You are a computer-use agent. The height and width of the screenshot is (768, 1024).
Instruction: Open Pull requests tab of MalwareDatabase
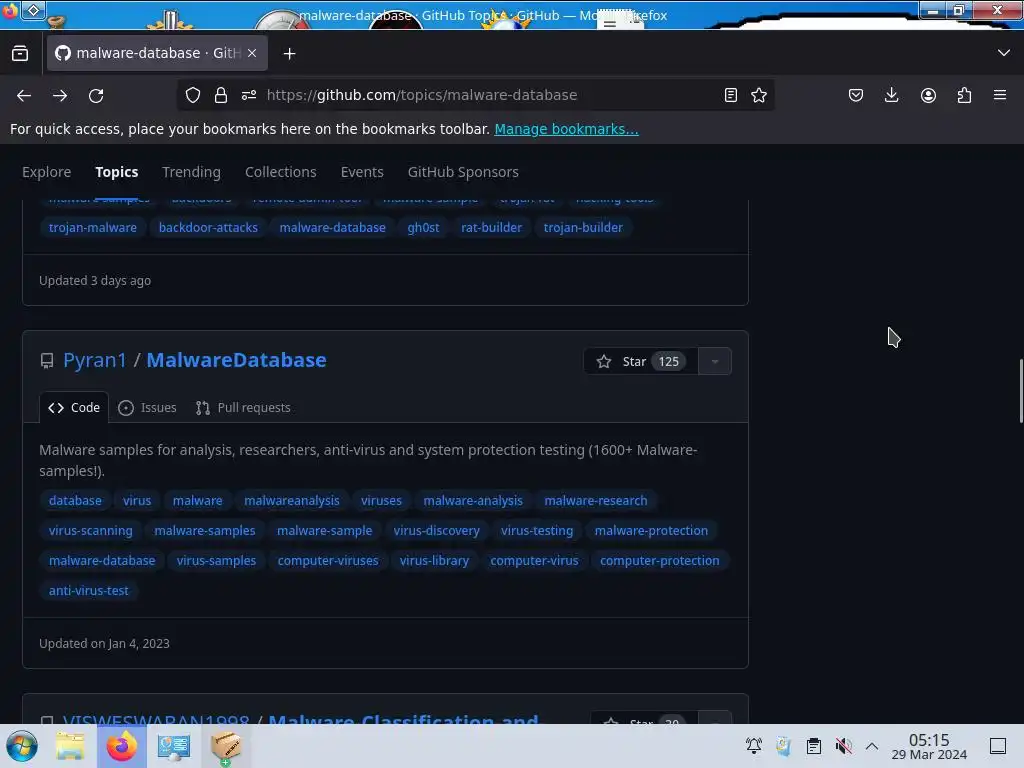coord(243,408)
